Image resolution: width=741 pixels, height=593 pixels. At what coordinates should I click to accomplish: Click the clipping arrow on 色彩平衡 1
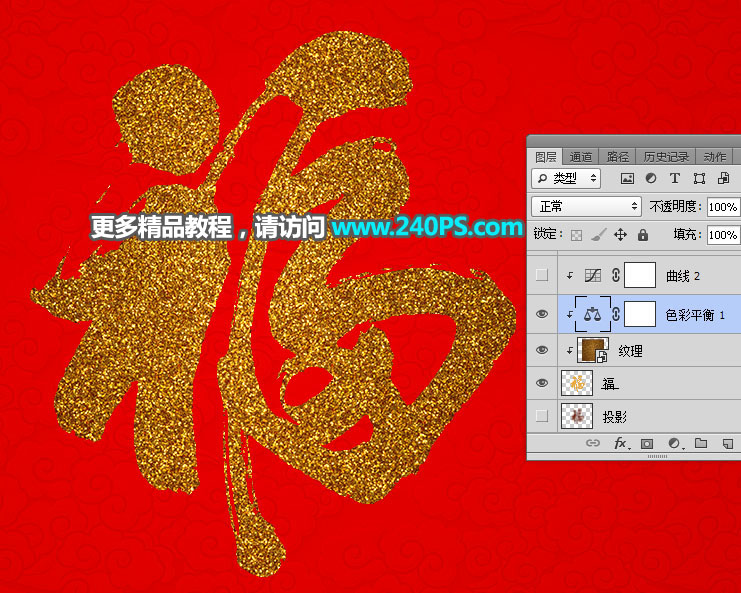569,314
